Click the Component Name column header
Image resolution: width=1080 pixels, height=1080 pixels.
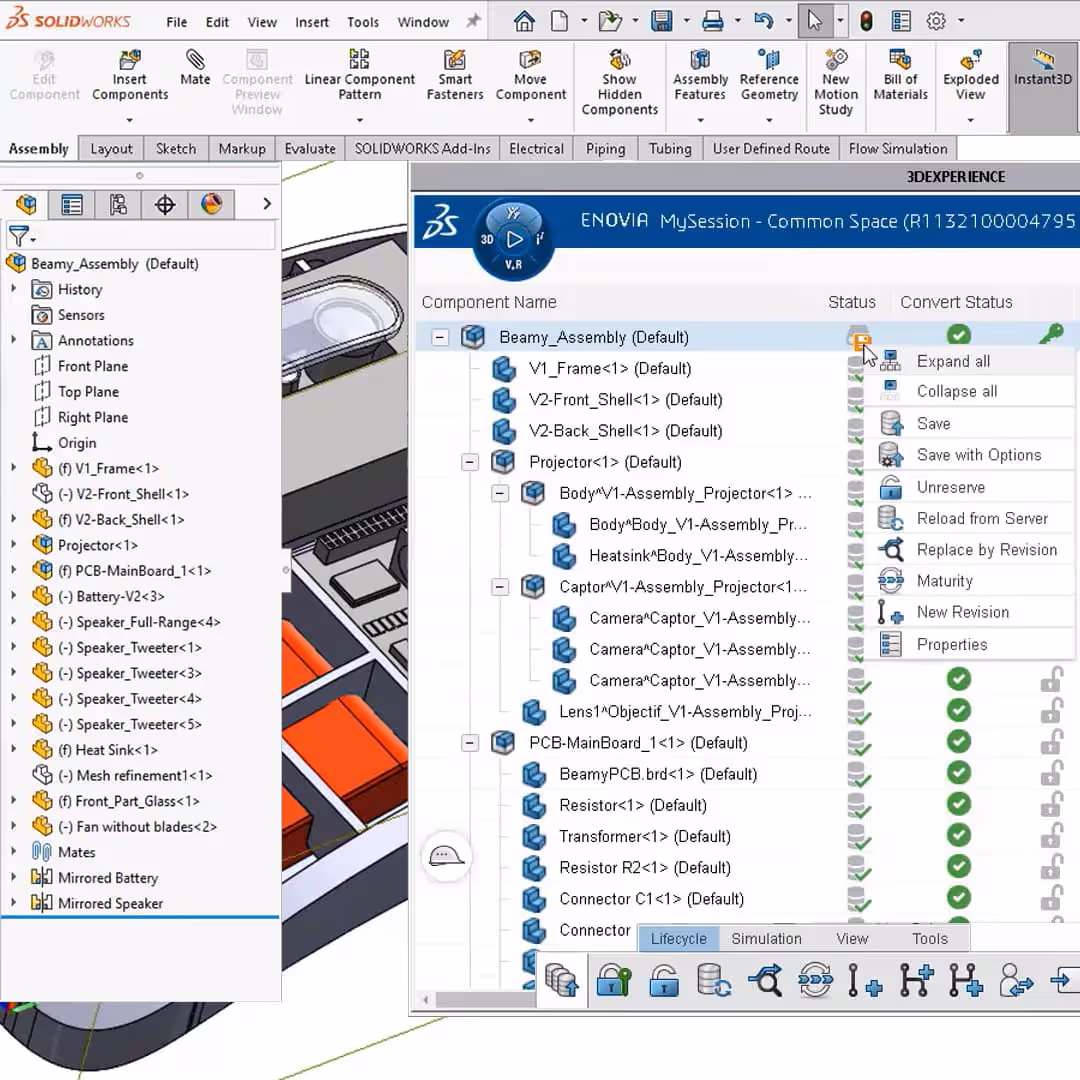point(488,302)
